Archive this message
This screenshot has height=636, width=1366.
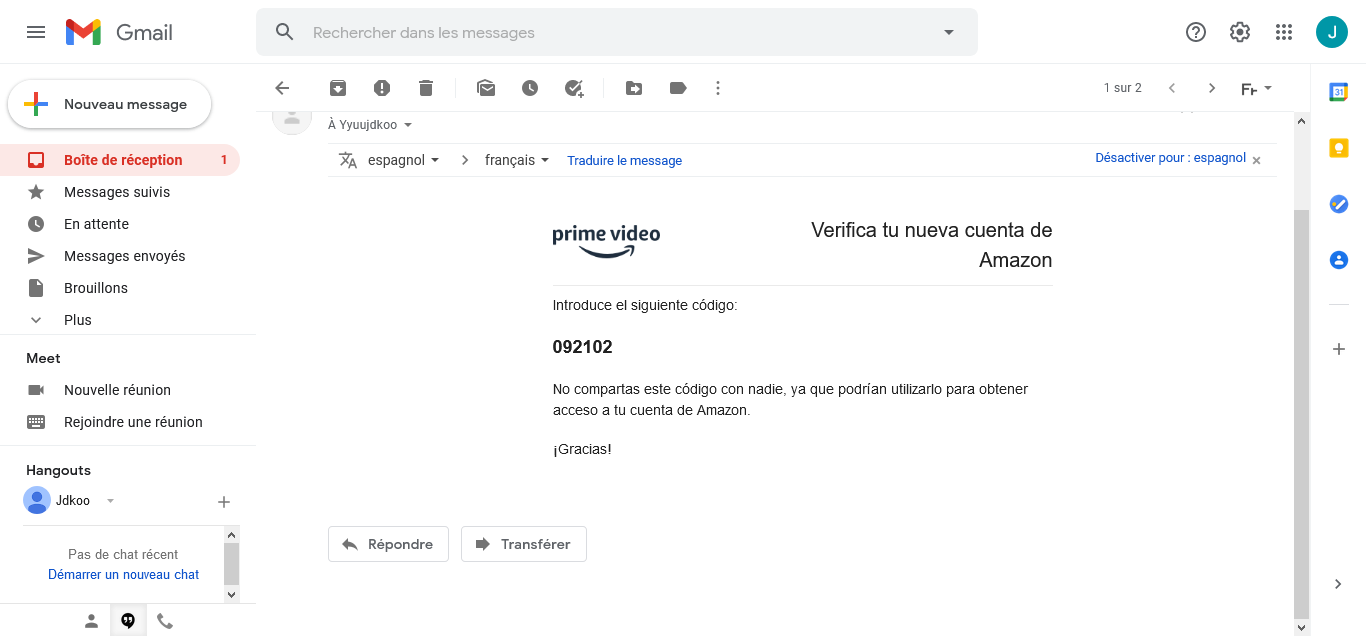pyautogui.click(x=338, y=88)
